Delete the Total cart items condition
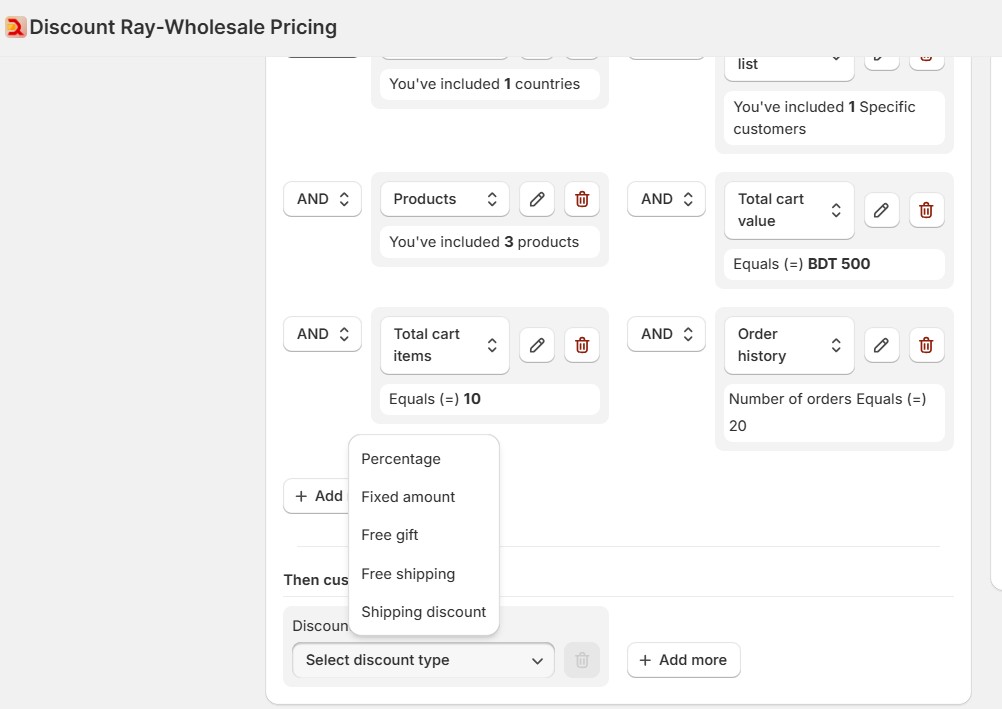1002x709 pixels. [582, 345]
